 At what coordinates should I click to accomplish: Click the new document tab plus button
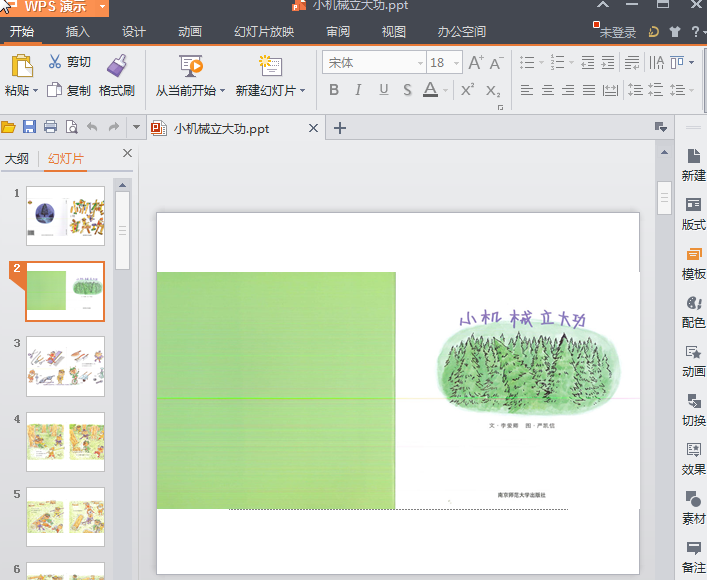pyautogui.click(x=340, y=128)
